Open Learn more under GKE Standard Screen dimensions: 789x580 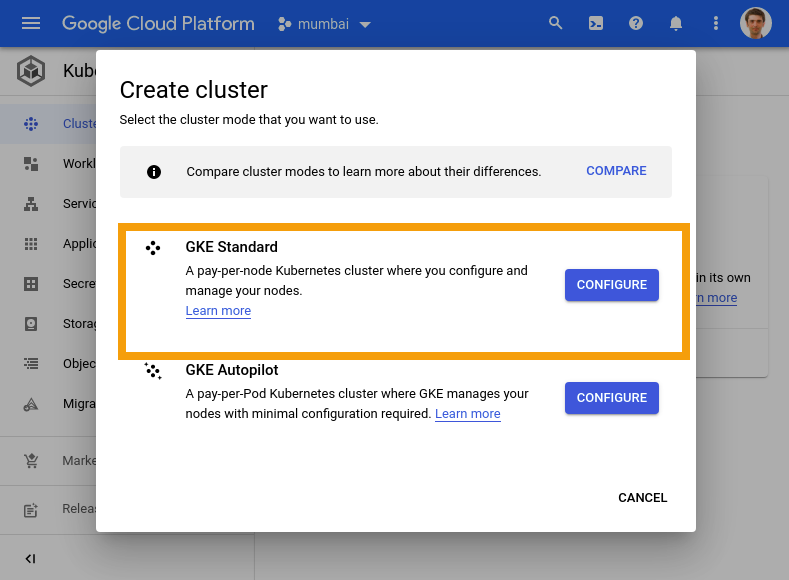click(218, 311)
